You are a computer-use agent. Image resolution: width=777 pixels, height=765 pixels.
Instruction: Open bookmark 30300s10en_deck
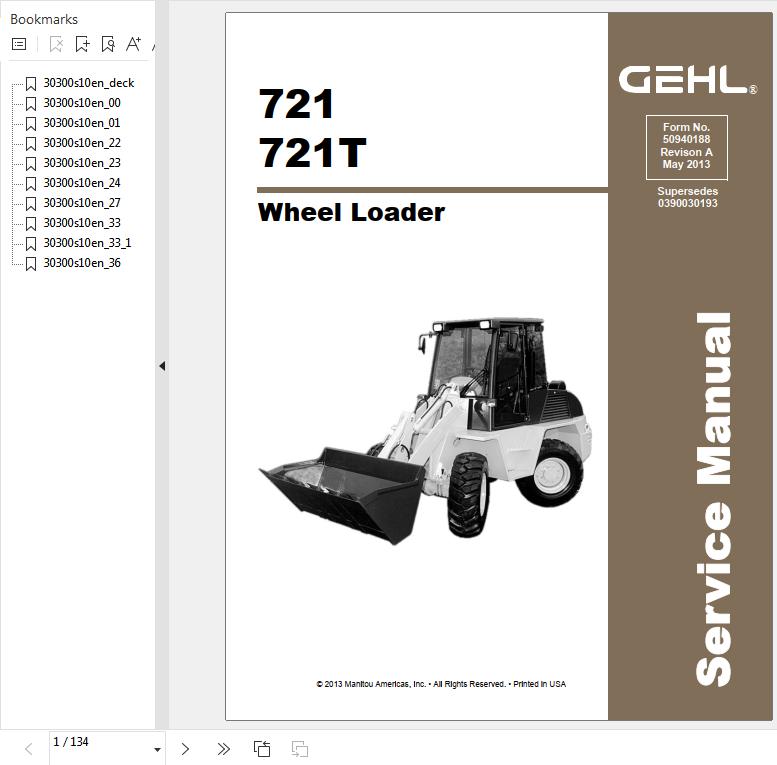[x=89, y=83]
